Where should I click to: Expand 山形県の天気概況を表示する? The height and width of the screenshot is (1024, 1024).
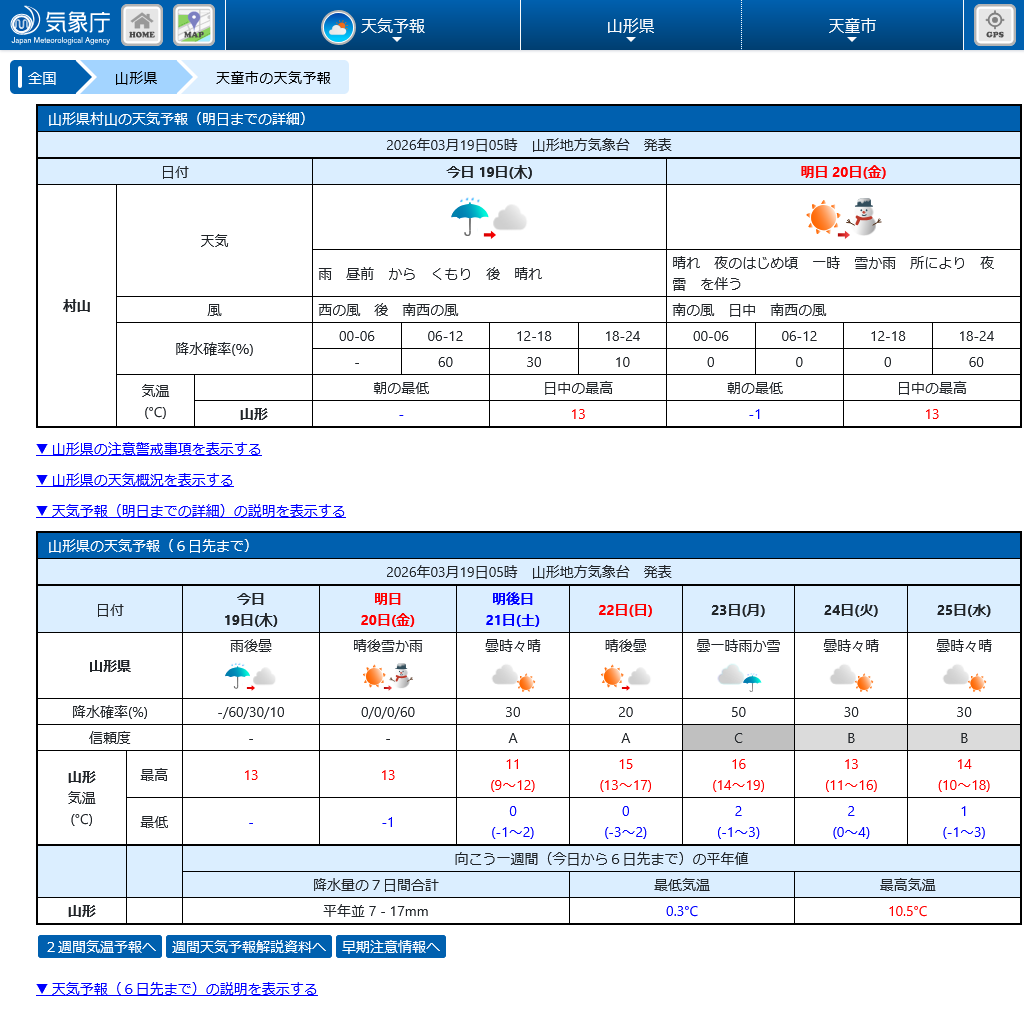135,480
